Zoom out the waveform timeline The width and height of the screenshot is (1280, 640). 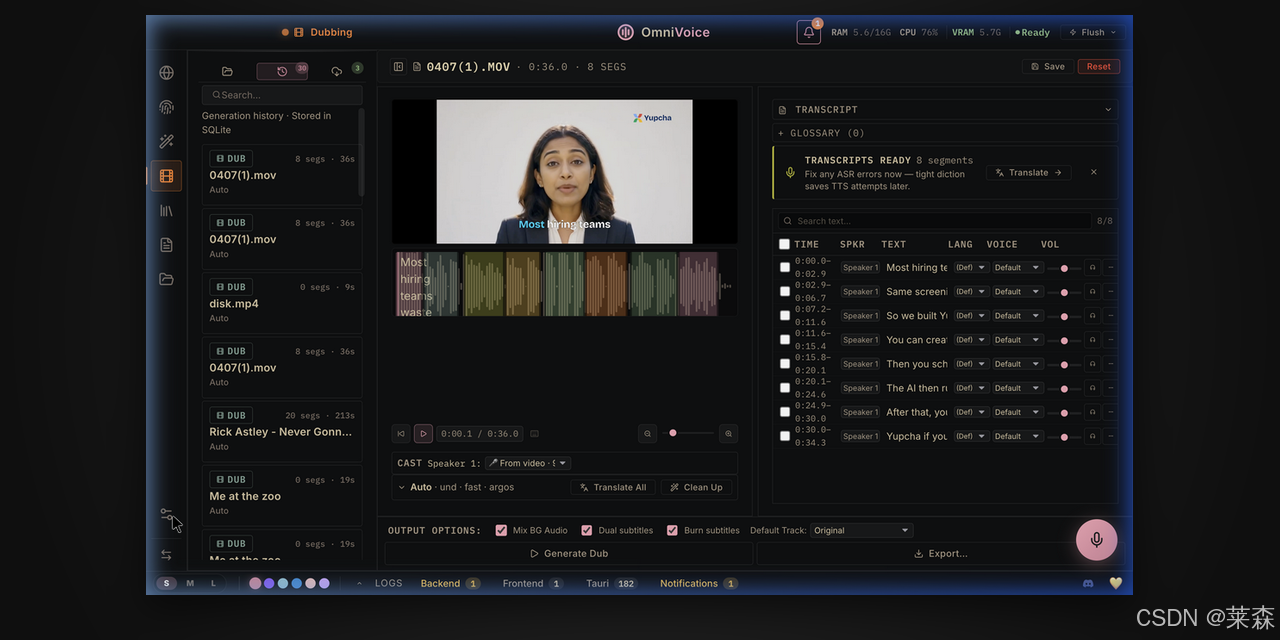[x=648, y=434]
